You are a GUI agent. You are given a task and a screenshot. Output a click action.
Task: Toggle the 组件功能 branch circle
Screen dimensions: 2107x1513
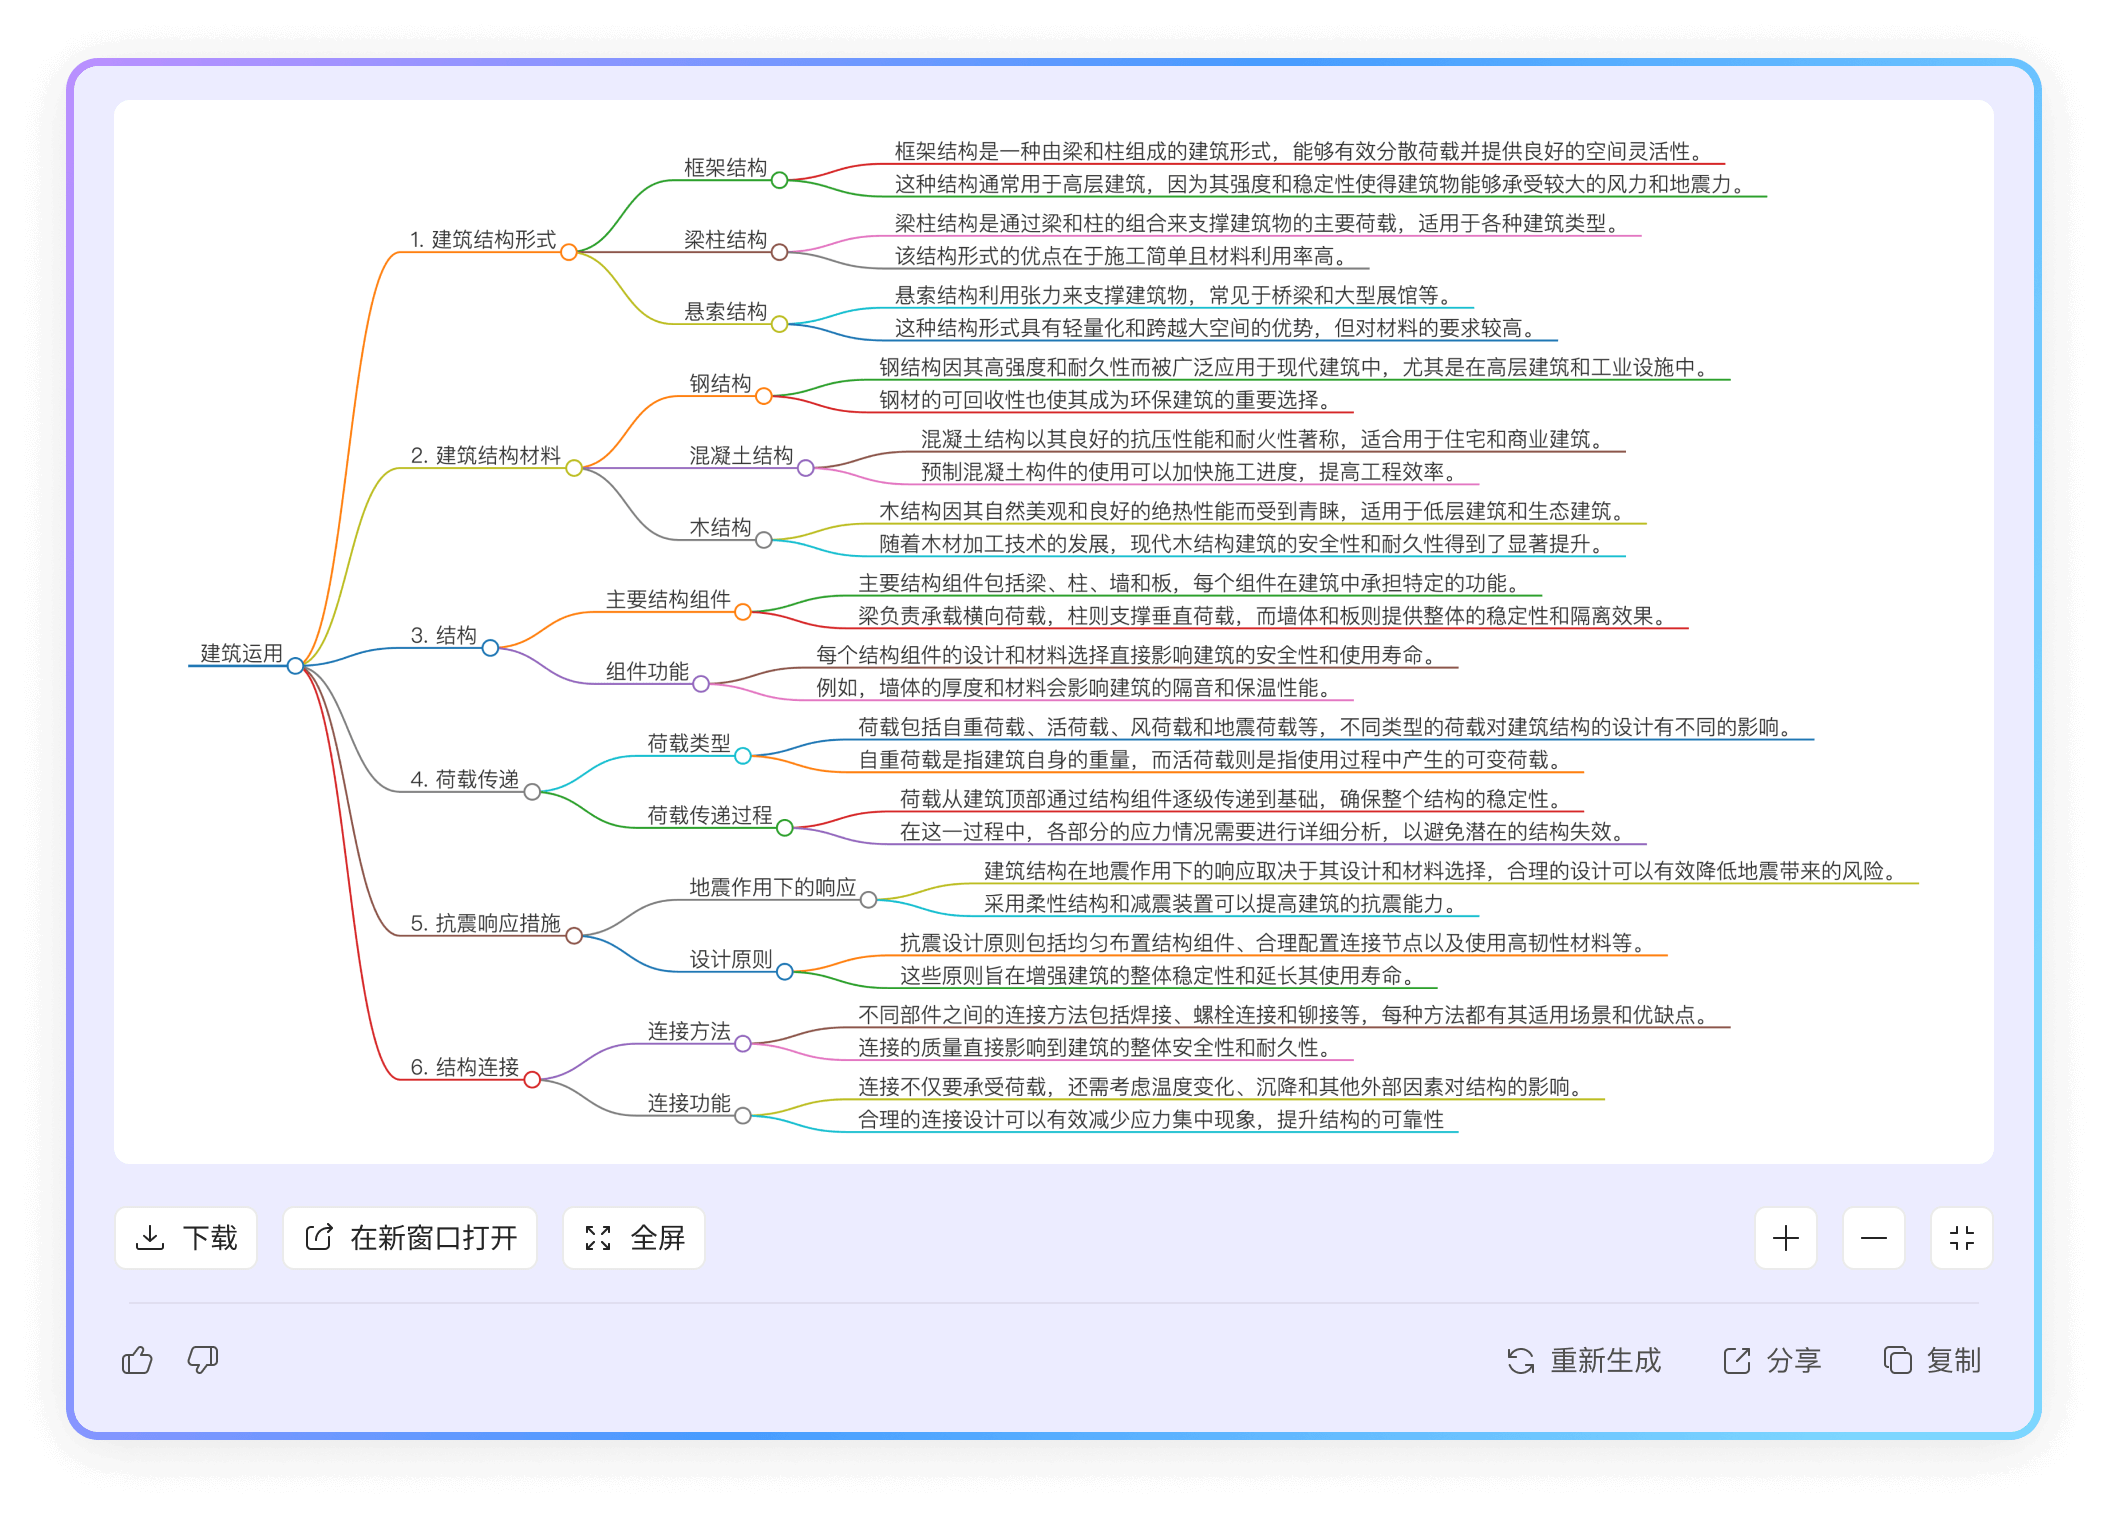coord(701,684)
